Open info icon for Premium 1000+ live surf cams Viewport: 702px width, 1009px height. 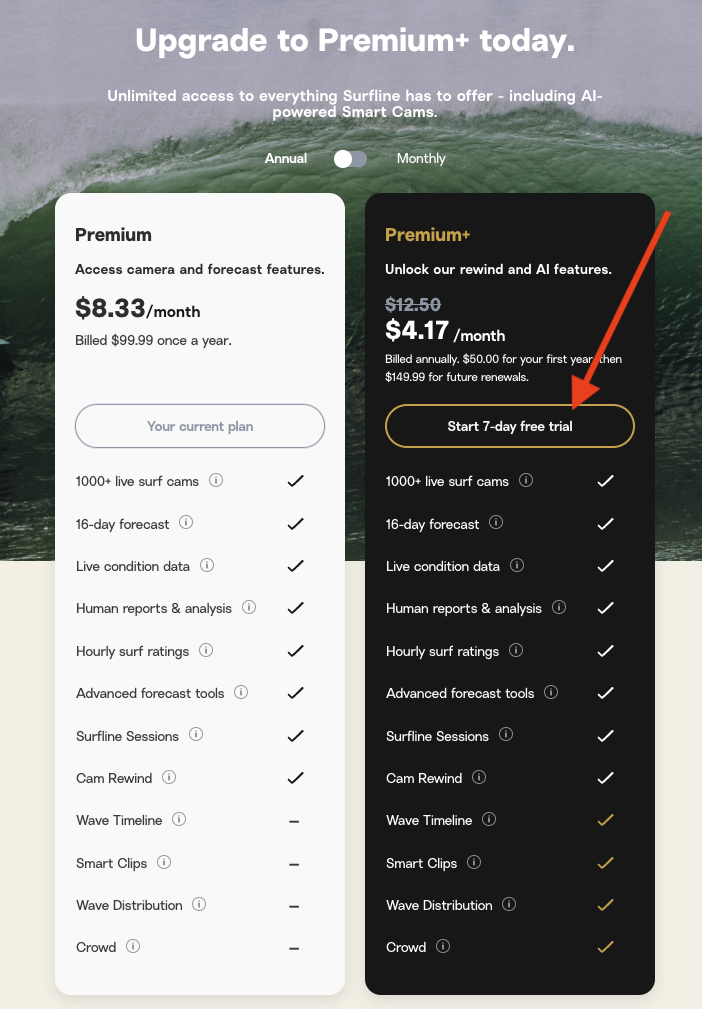pyautogui.click(x=216, y=480)
